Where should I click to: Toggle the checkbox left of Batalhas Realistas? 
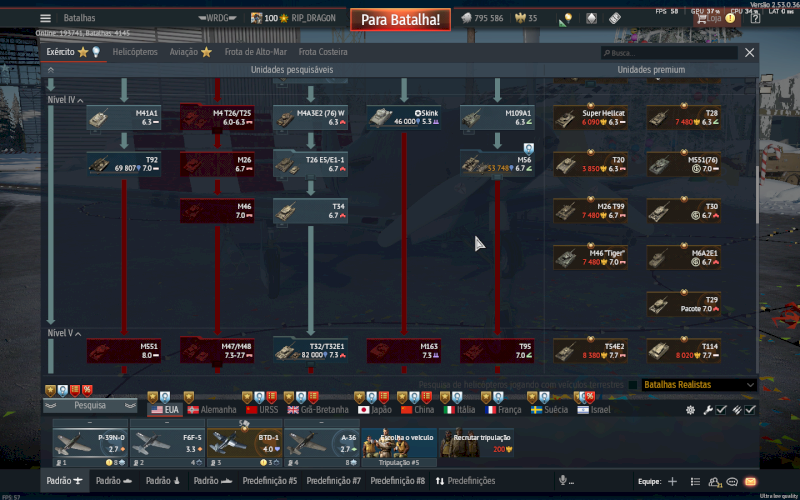[632, 385]
